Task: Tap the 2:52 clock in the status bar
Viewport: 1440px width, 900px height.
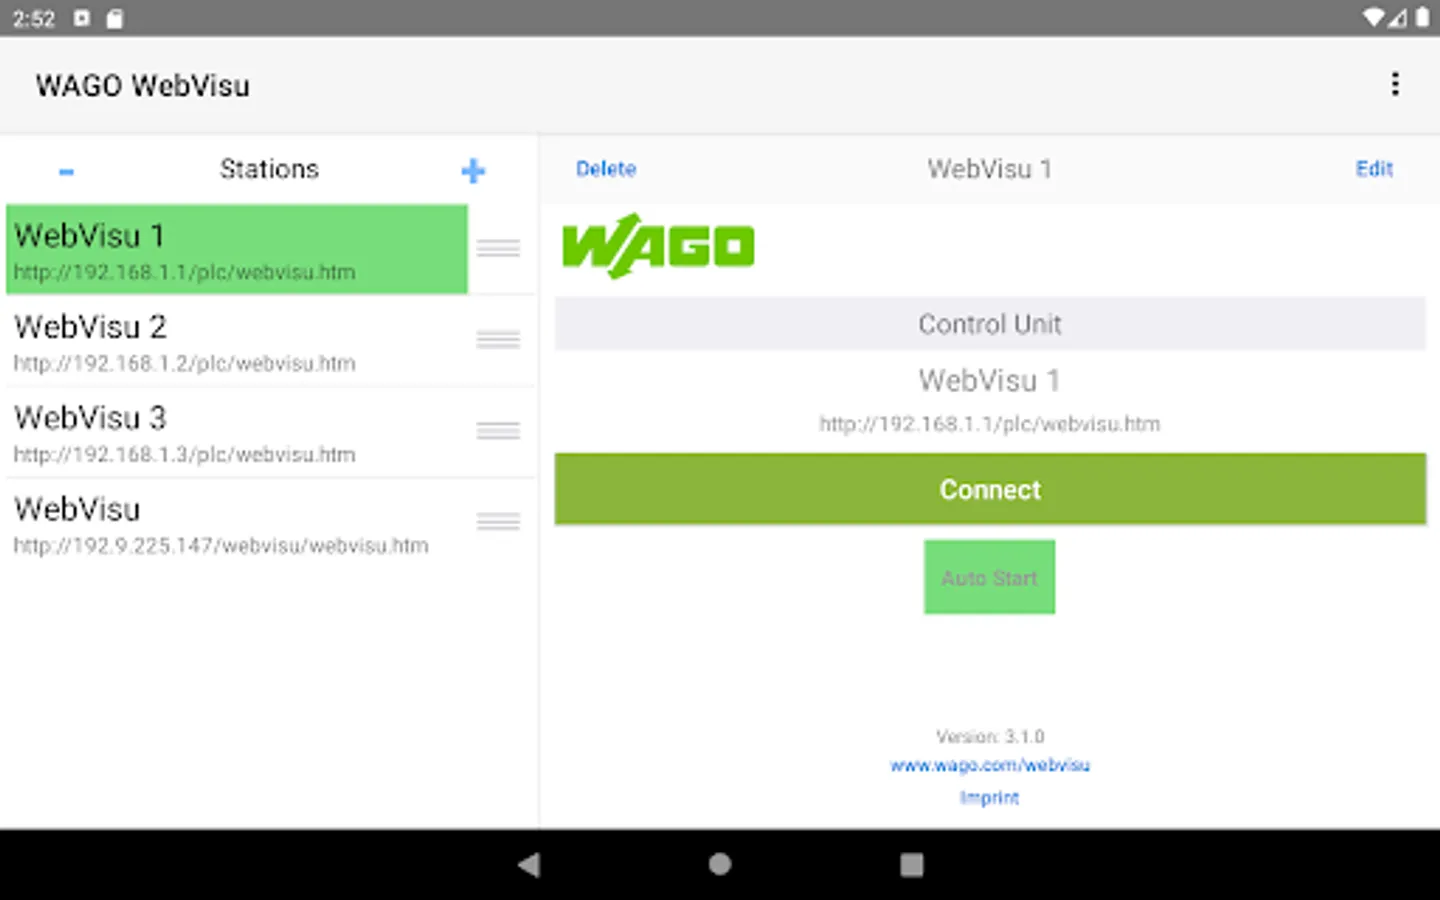Action: click(34, 19)
